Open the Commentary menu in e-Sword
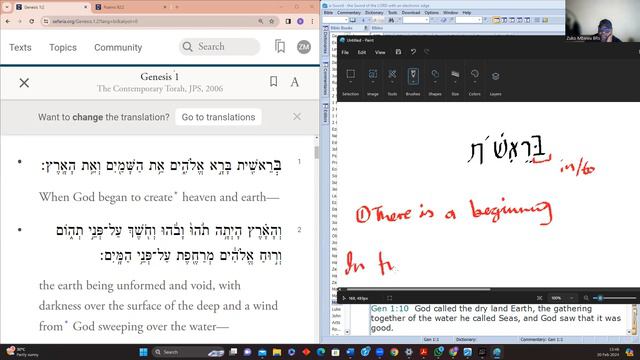Screen dimensions: 640x360 point(349,13)
